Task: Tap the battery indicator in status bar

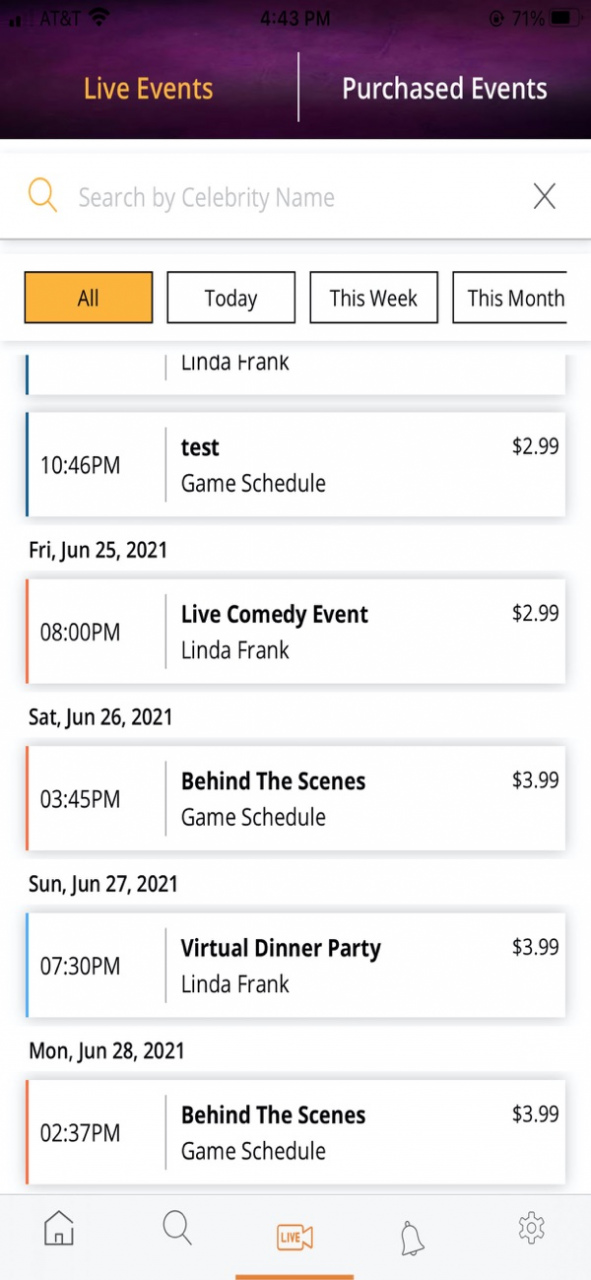Action: (565, 18)
